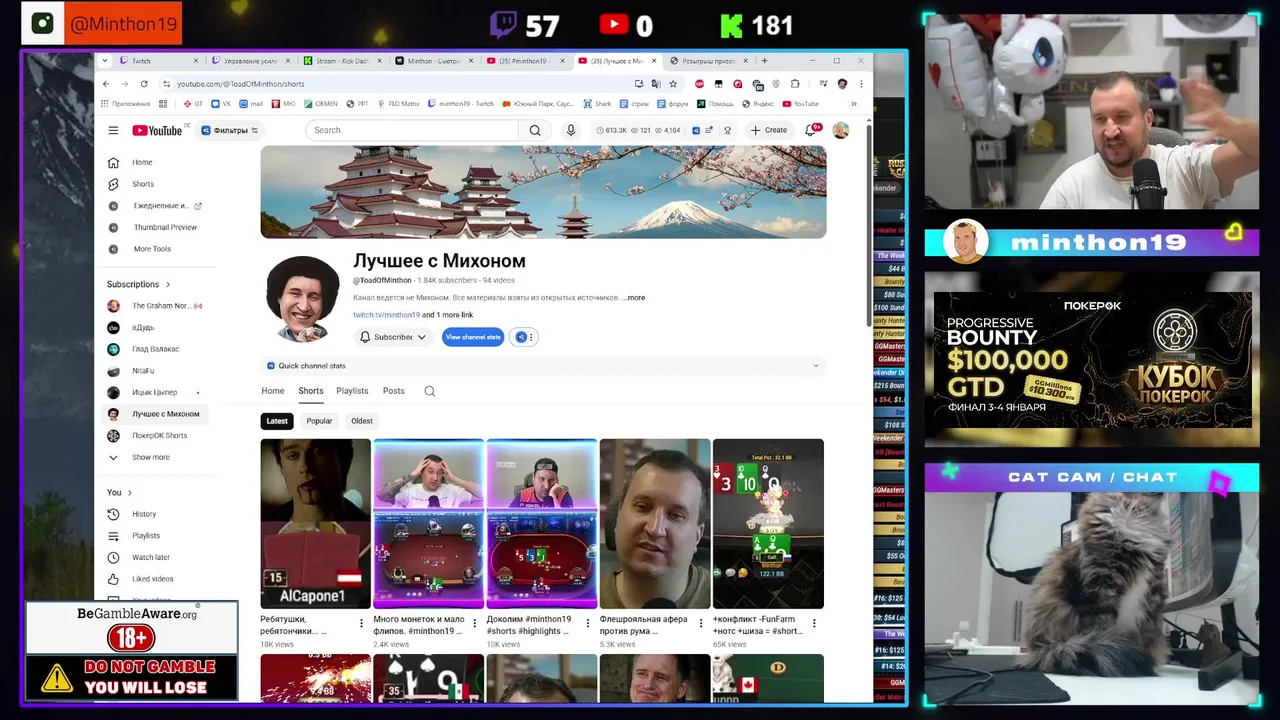Switch to channel Posts tab
The width and height of the screenshot is (1280, 720).
(394, 391)
